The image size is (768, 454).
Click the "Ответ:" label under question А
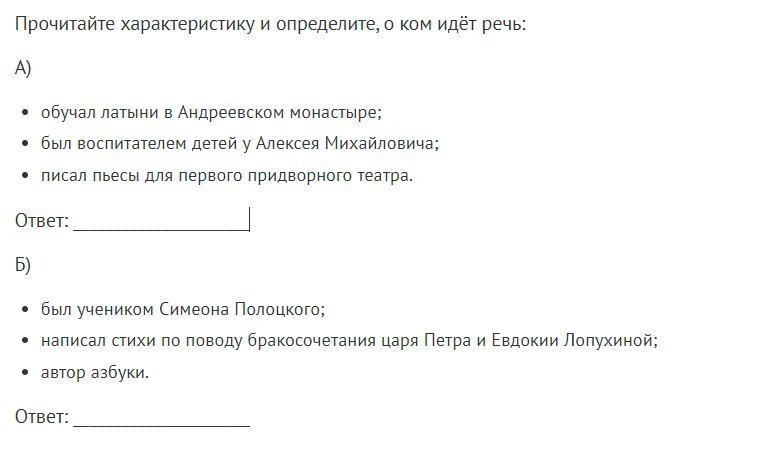pyautogui.click(x=42, y=221)
